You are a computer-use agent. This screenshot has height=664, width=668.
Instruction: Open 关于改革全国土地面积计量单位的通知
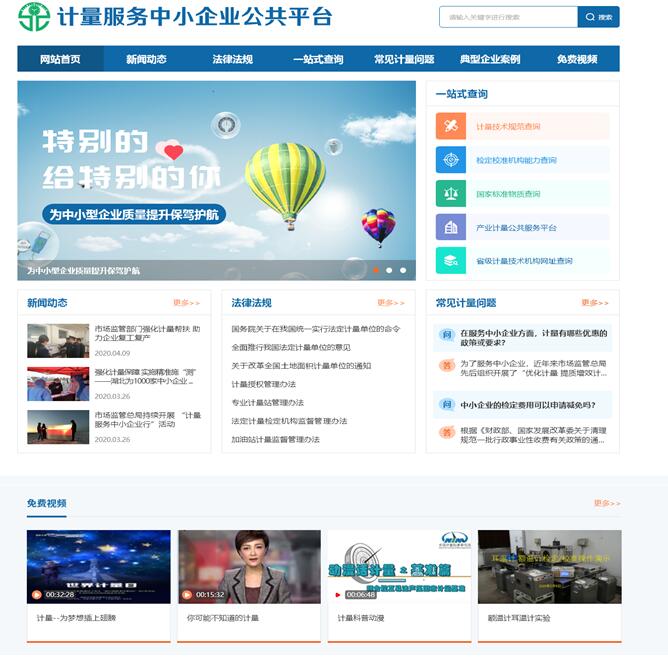click(x=301, y=365)
